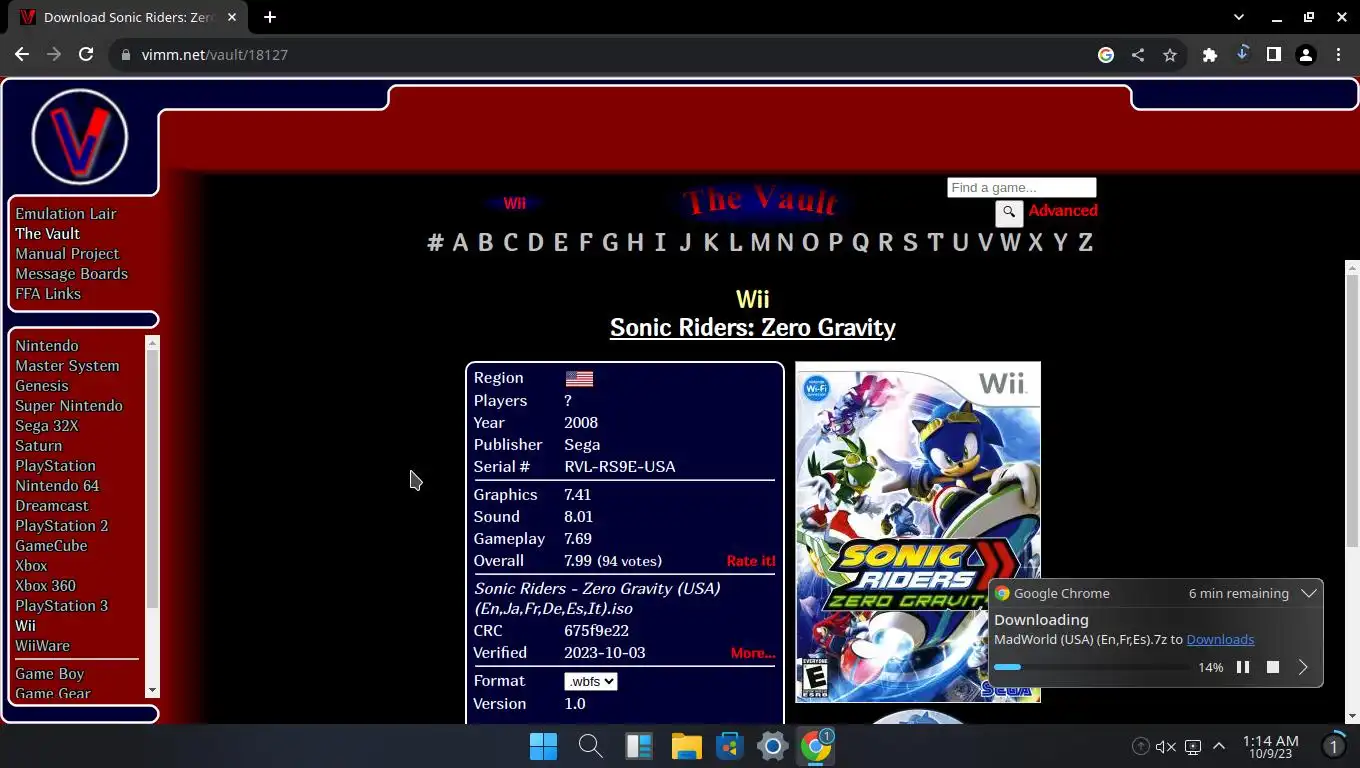1360x768 pixels.
Task: Open the Chrome profile avatar
Action: 1306,55
